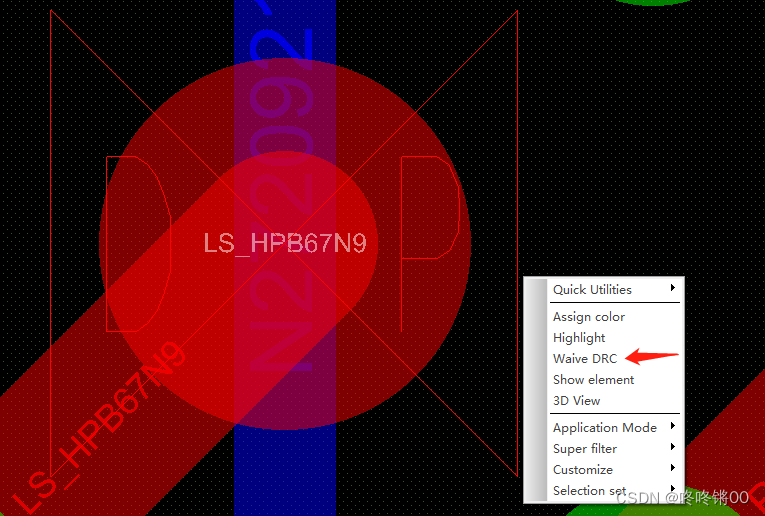The height and width of the screenshot is (516, 765).
Task: Open the Application Mode submenu
Action: click(614, 428)
